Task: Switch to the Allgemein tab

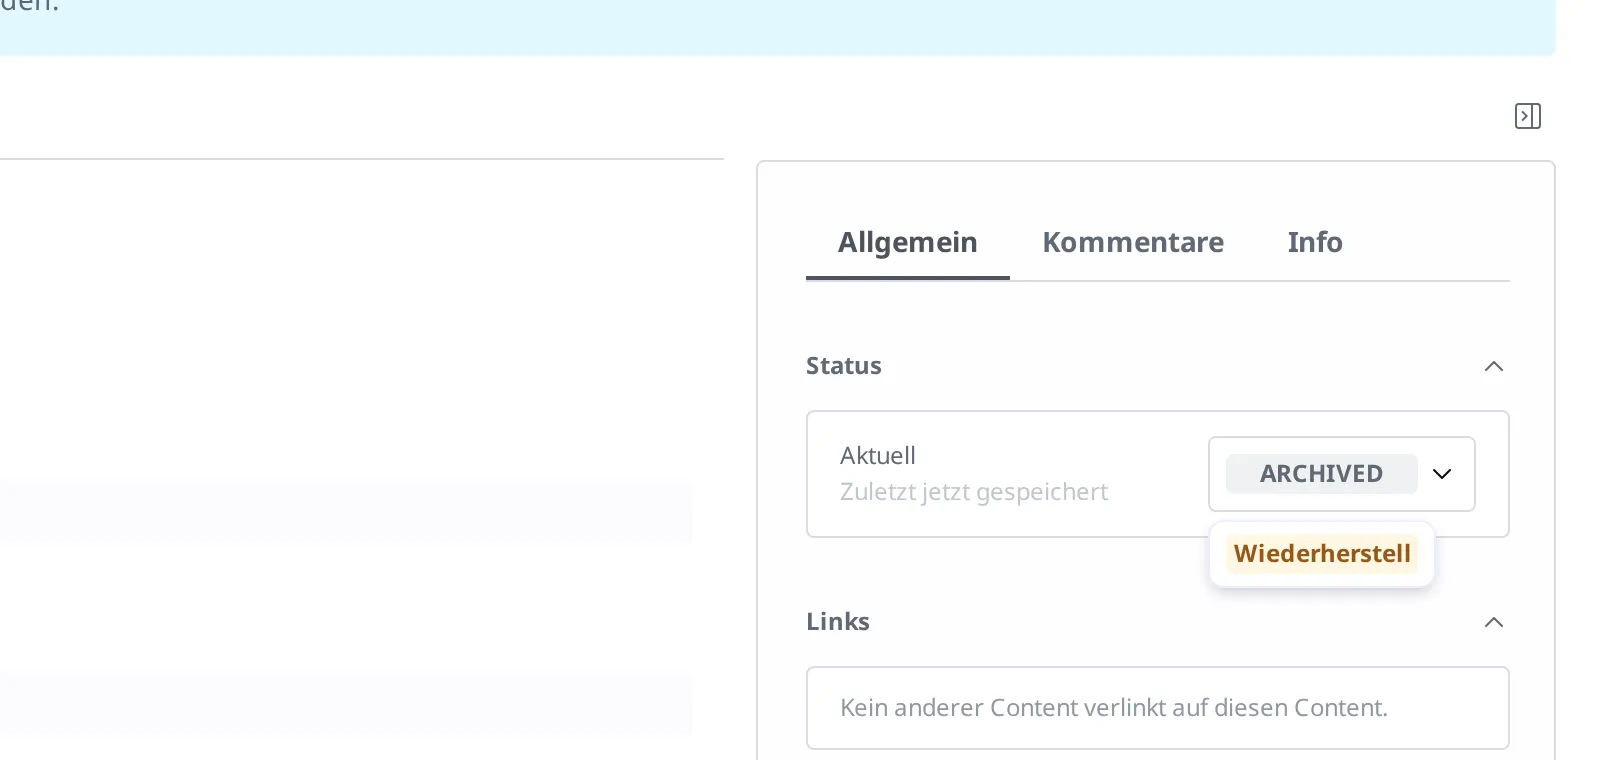Action: pyautogui.click(x=907, y=242)
